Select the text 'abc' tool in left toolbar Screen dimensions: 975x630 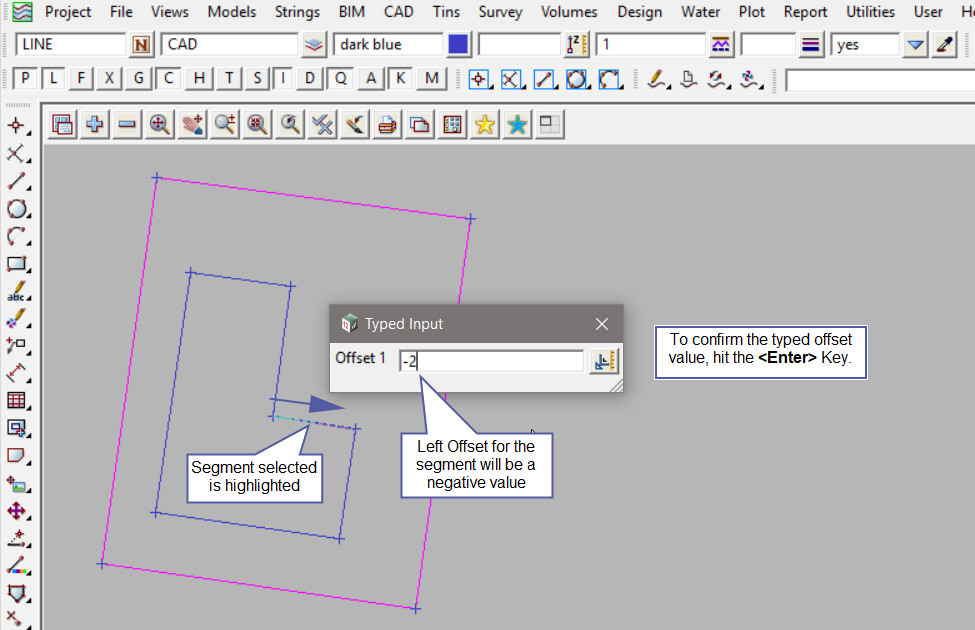tap(16, 293)
